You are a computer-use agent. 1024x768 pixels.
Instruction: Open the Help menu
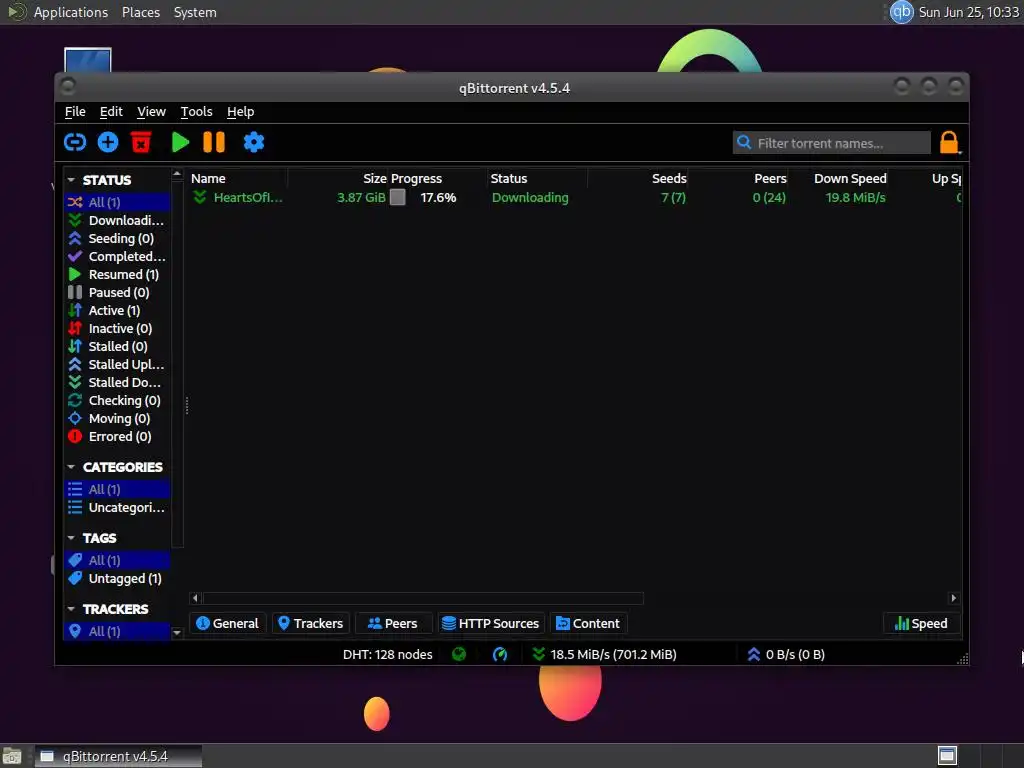[x=240, y=112]
